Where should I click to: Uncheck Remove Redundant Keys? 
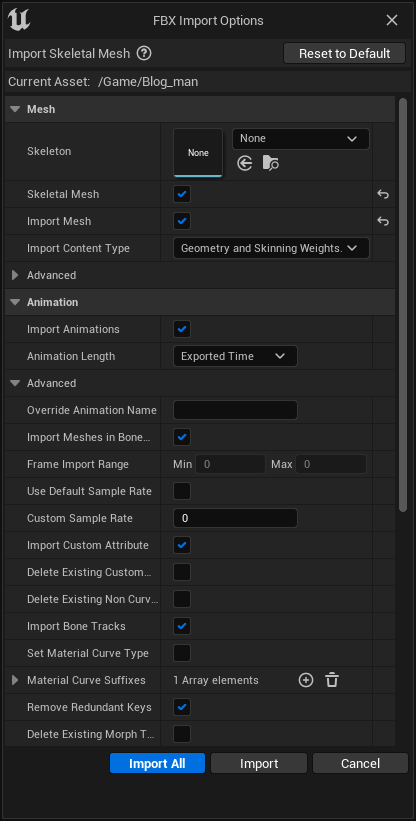click(182, 707)
